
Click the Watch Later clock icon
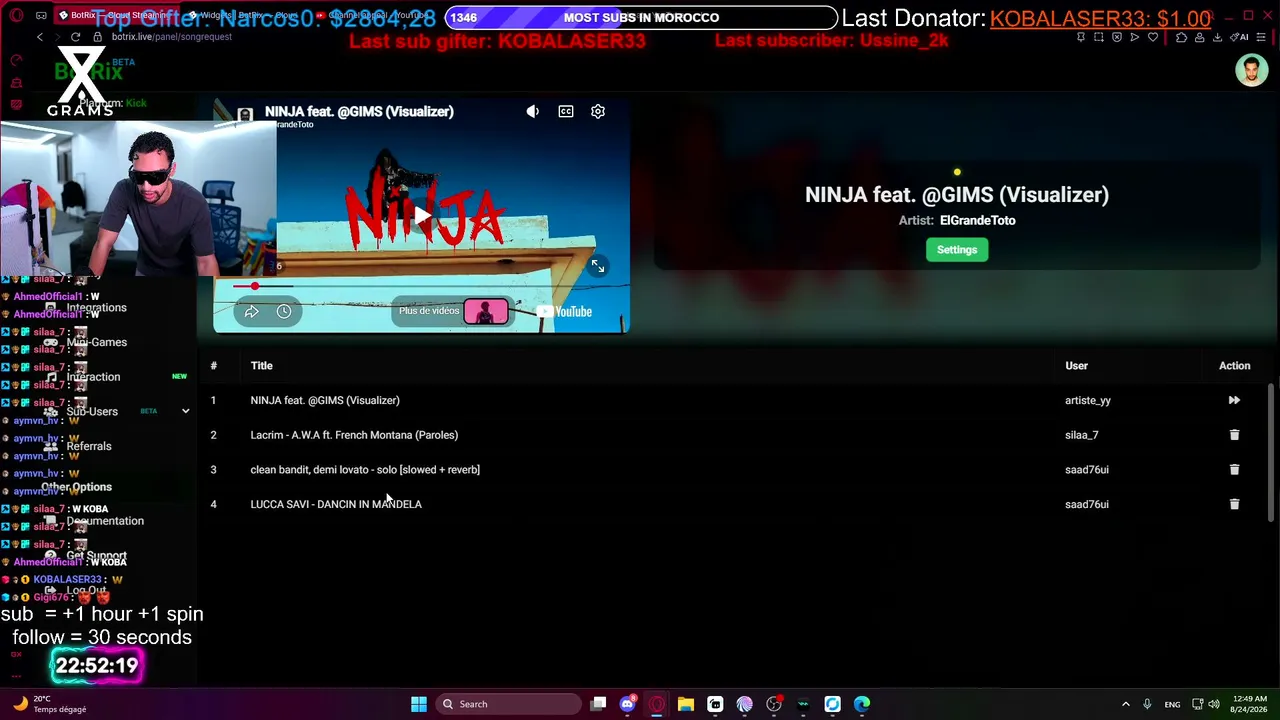pyautogui.click(x=284, y=312)
